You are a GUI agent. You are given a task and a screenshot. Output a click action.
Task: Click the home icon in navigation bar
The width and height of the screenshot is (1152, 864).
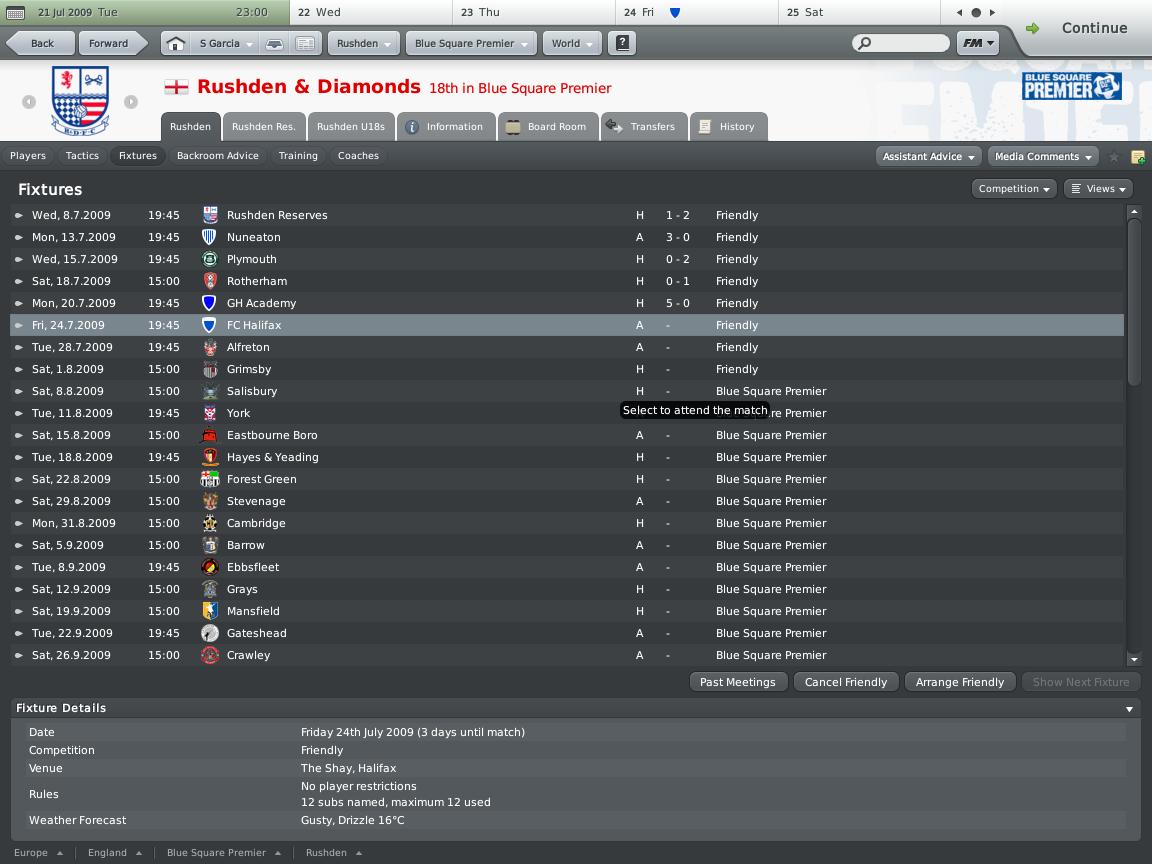point(175,43)
